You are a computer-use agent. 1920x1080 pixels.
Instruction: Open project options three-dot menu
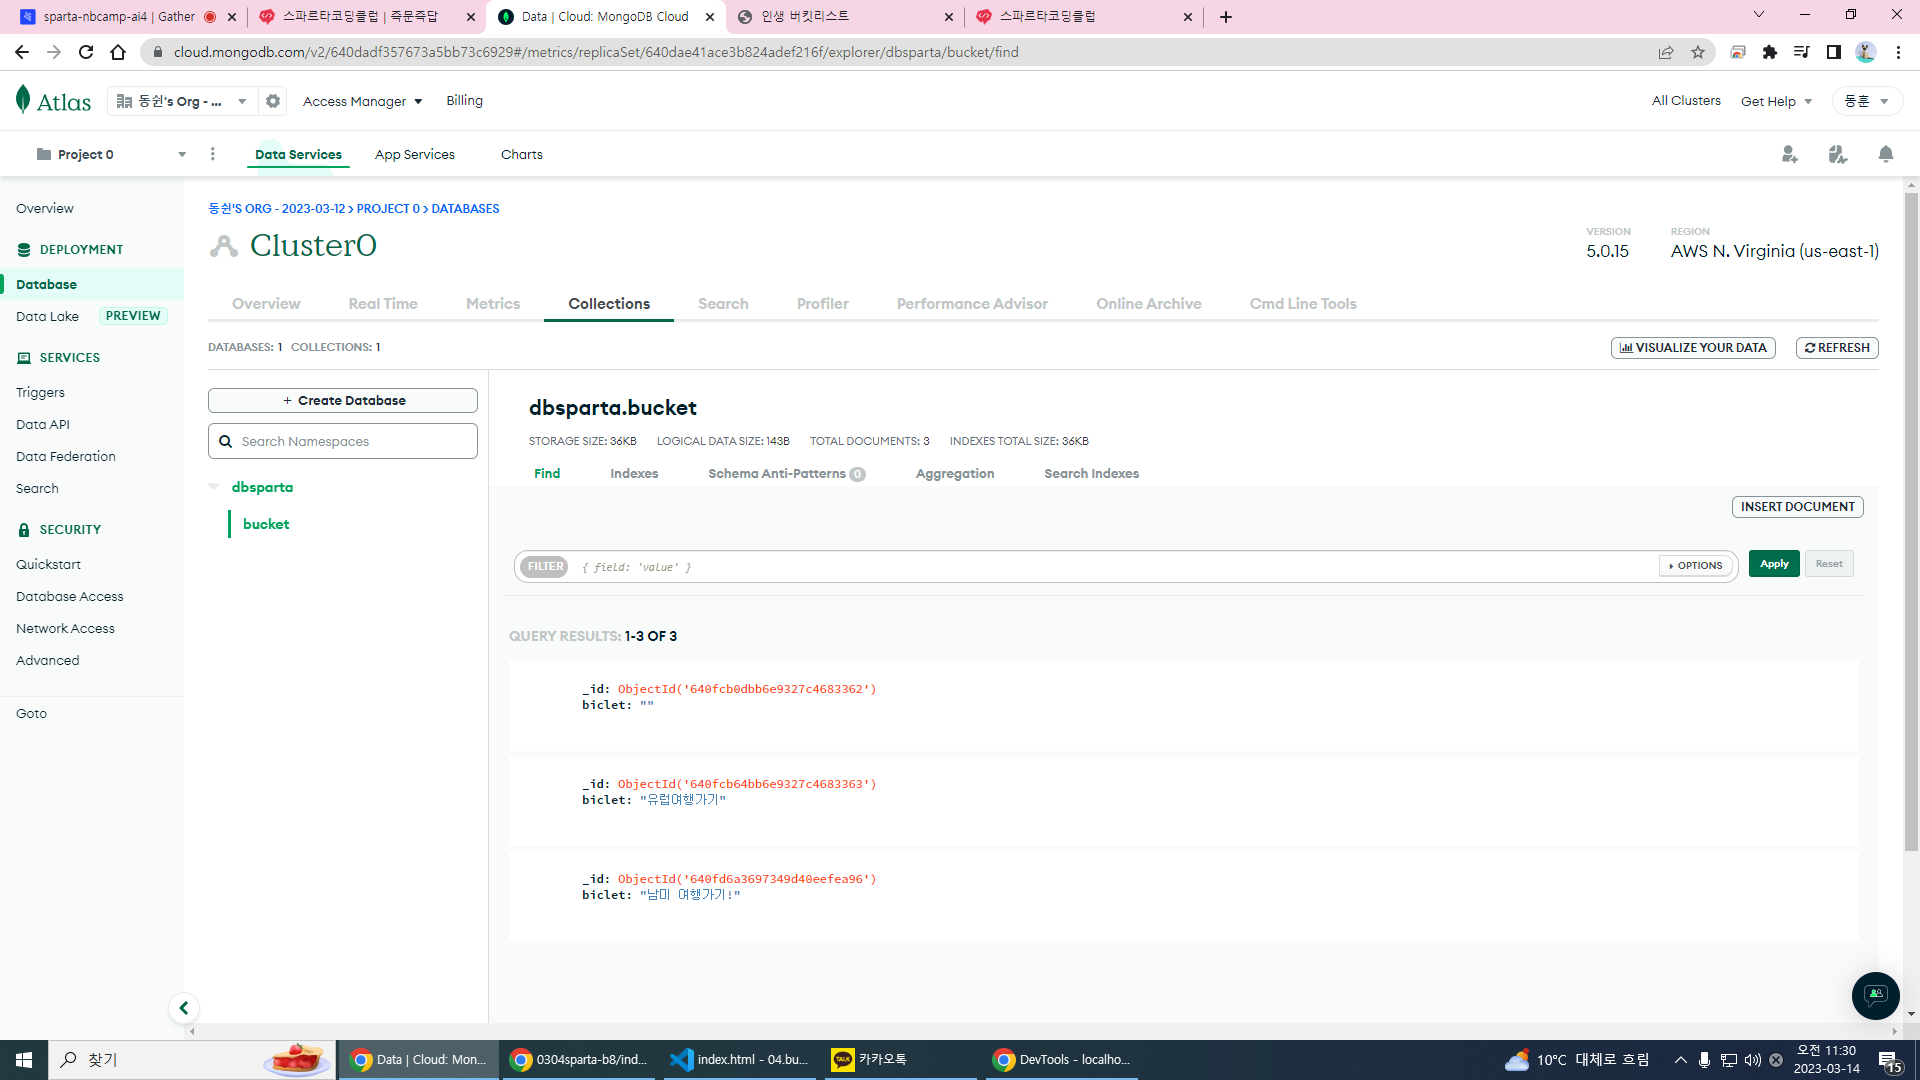point(212,154)
